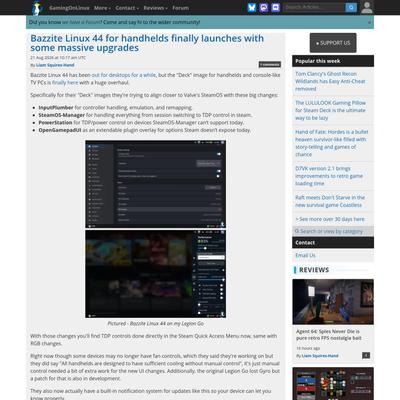Image resolution: width=400 pixels, height=400 pixels.
Task: Follow the 'we have a forum' link
Action: [x=81, y=22]
